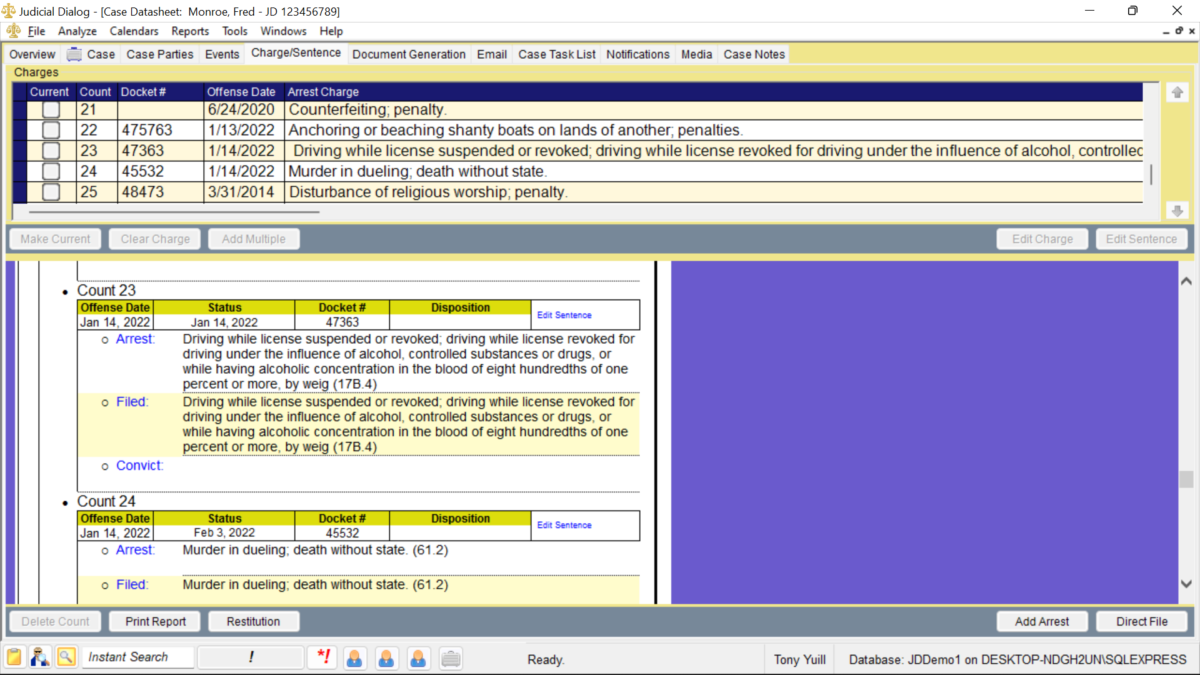The image size is (1200, 675).
Task: Click the magnifying glass search icon
Action: click(x=66, y=656)
